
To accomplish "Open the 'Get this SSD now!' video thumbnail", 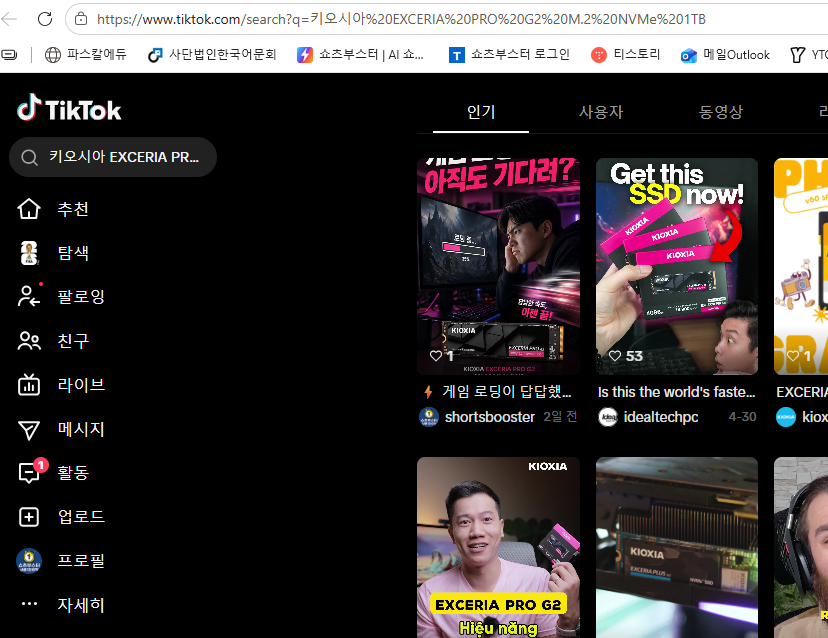I will [x=677, y=266].
